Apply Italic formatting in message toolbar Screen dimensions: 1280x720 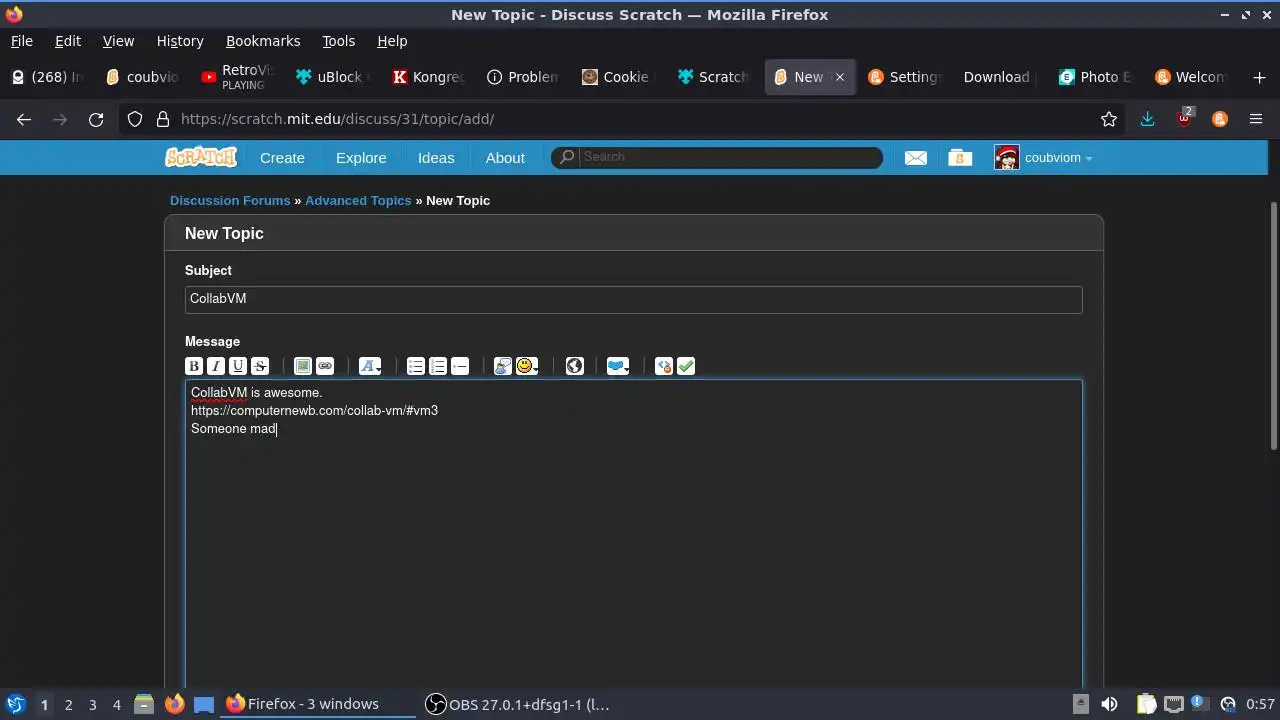(216, 366)
